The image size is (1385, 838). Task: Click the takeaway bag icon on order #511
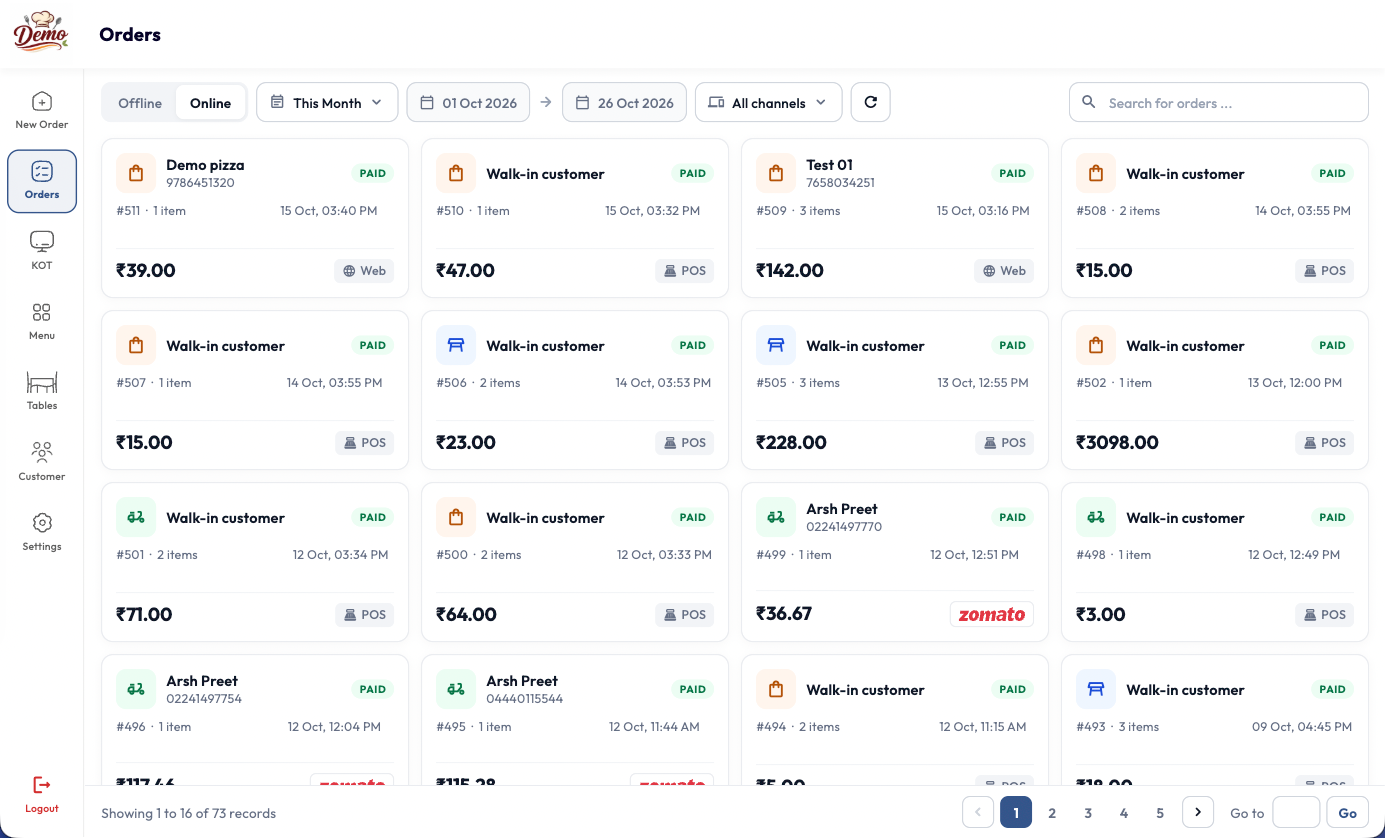[x=136, y=174]
